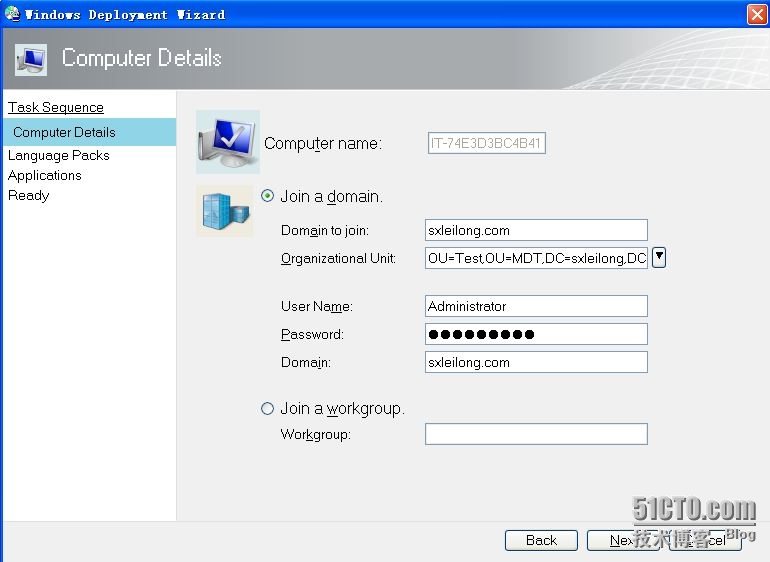The image size is (770, 562).
Task: Click the Next button
Action: pyautogui.click(x=623, y=540)
